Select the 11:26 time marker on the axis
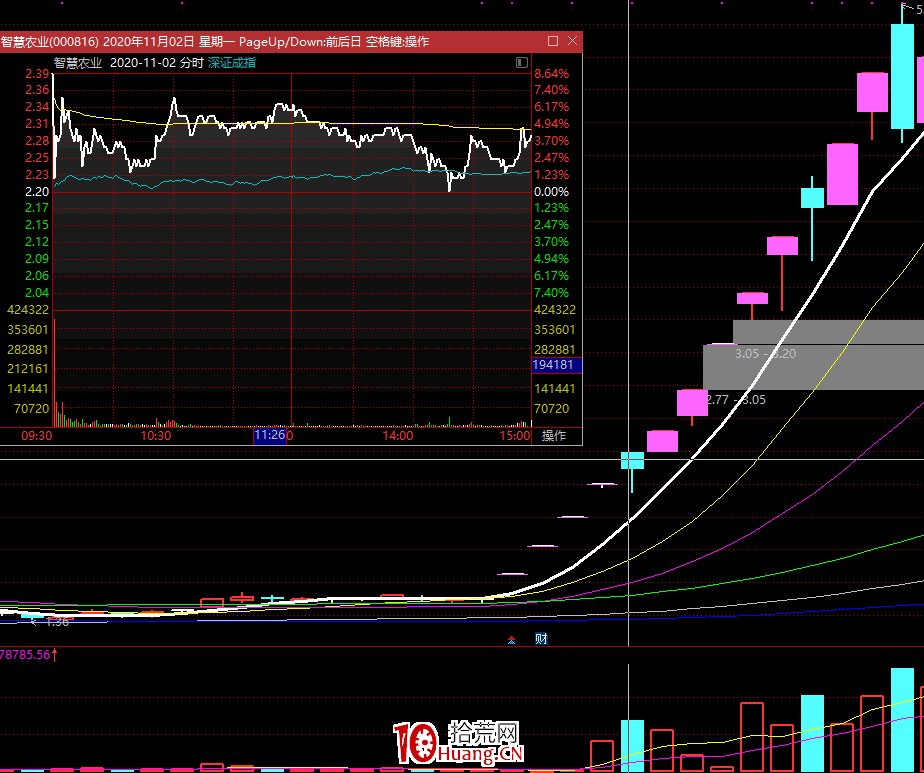 tap(270, 436)
